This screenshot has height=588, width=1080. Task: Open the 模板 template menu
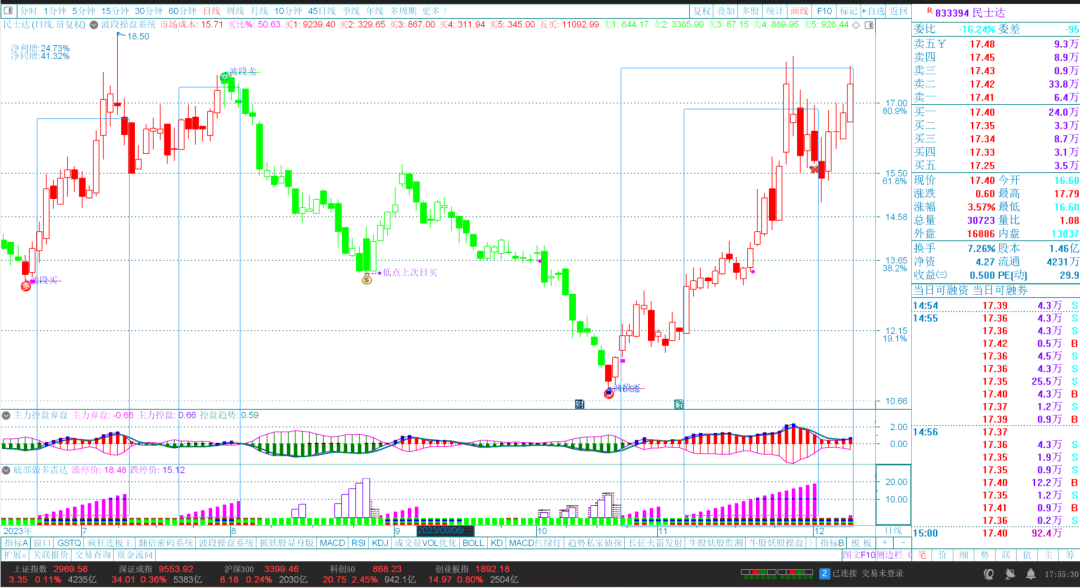click(862, 543)
